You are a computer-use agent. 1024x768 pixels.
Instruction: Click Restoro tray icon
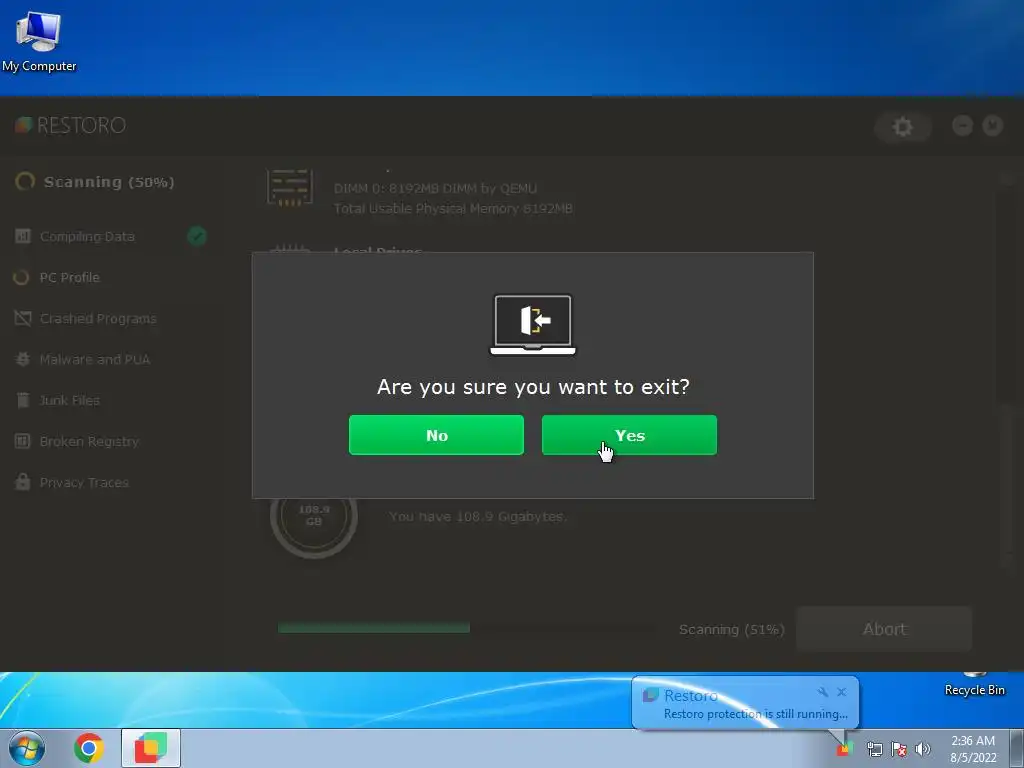coord(844,750)
